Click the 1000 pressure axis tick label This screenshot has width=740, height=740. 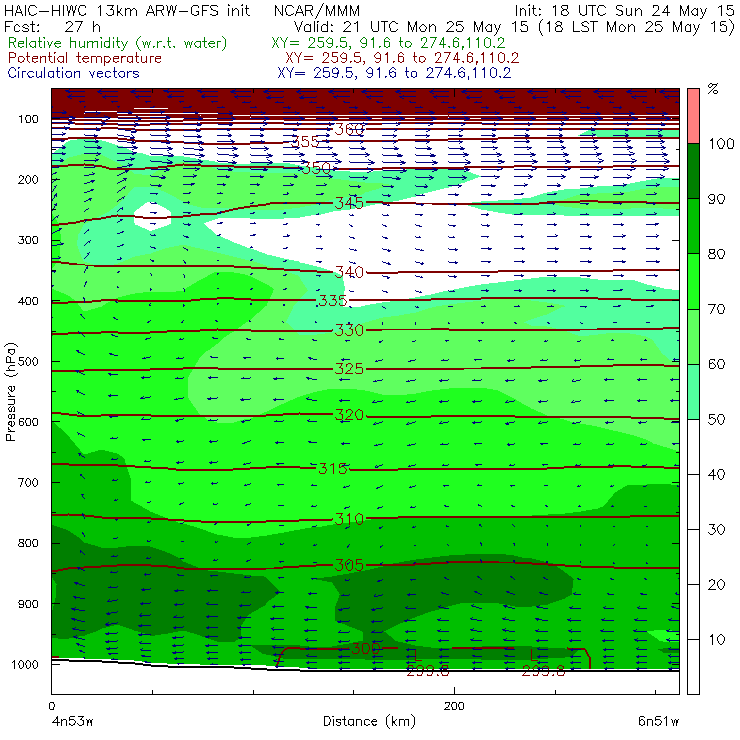click(x=25, y=664)
